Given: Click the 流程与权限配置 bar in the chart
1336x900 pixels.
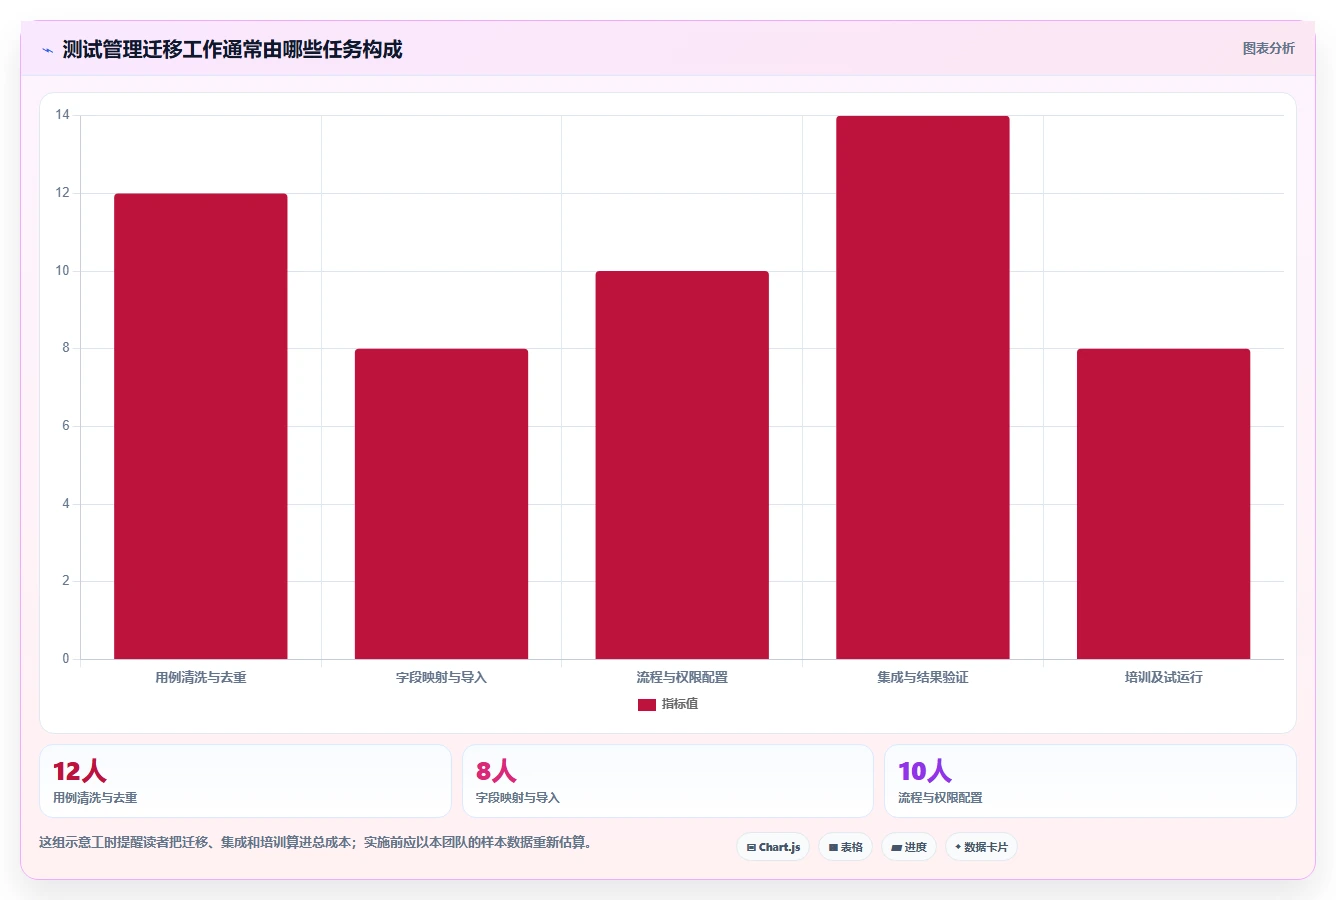Looking at the screenshot, I should coord(682,465).
